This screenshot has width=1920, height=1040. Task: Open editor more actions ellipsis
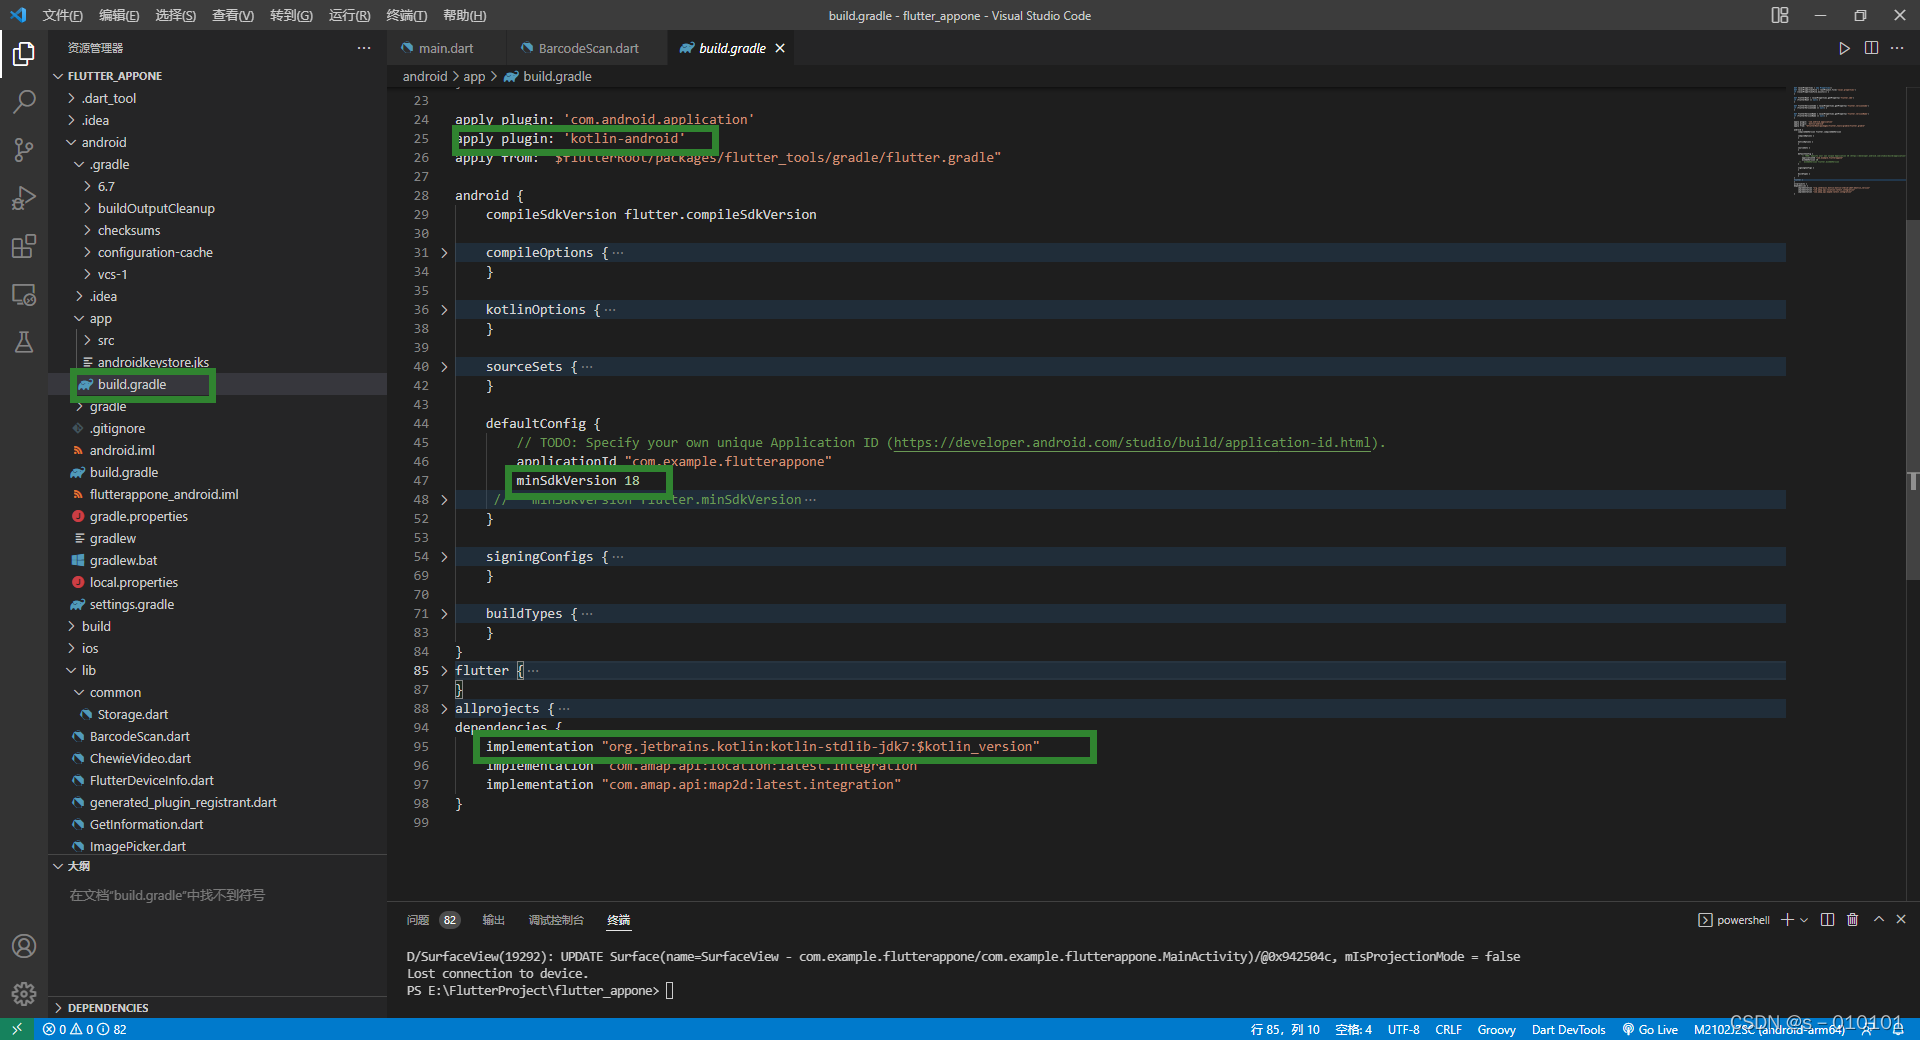tap(1897, 48)
